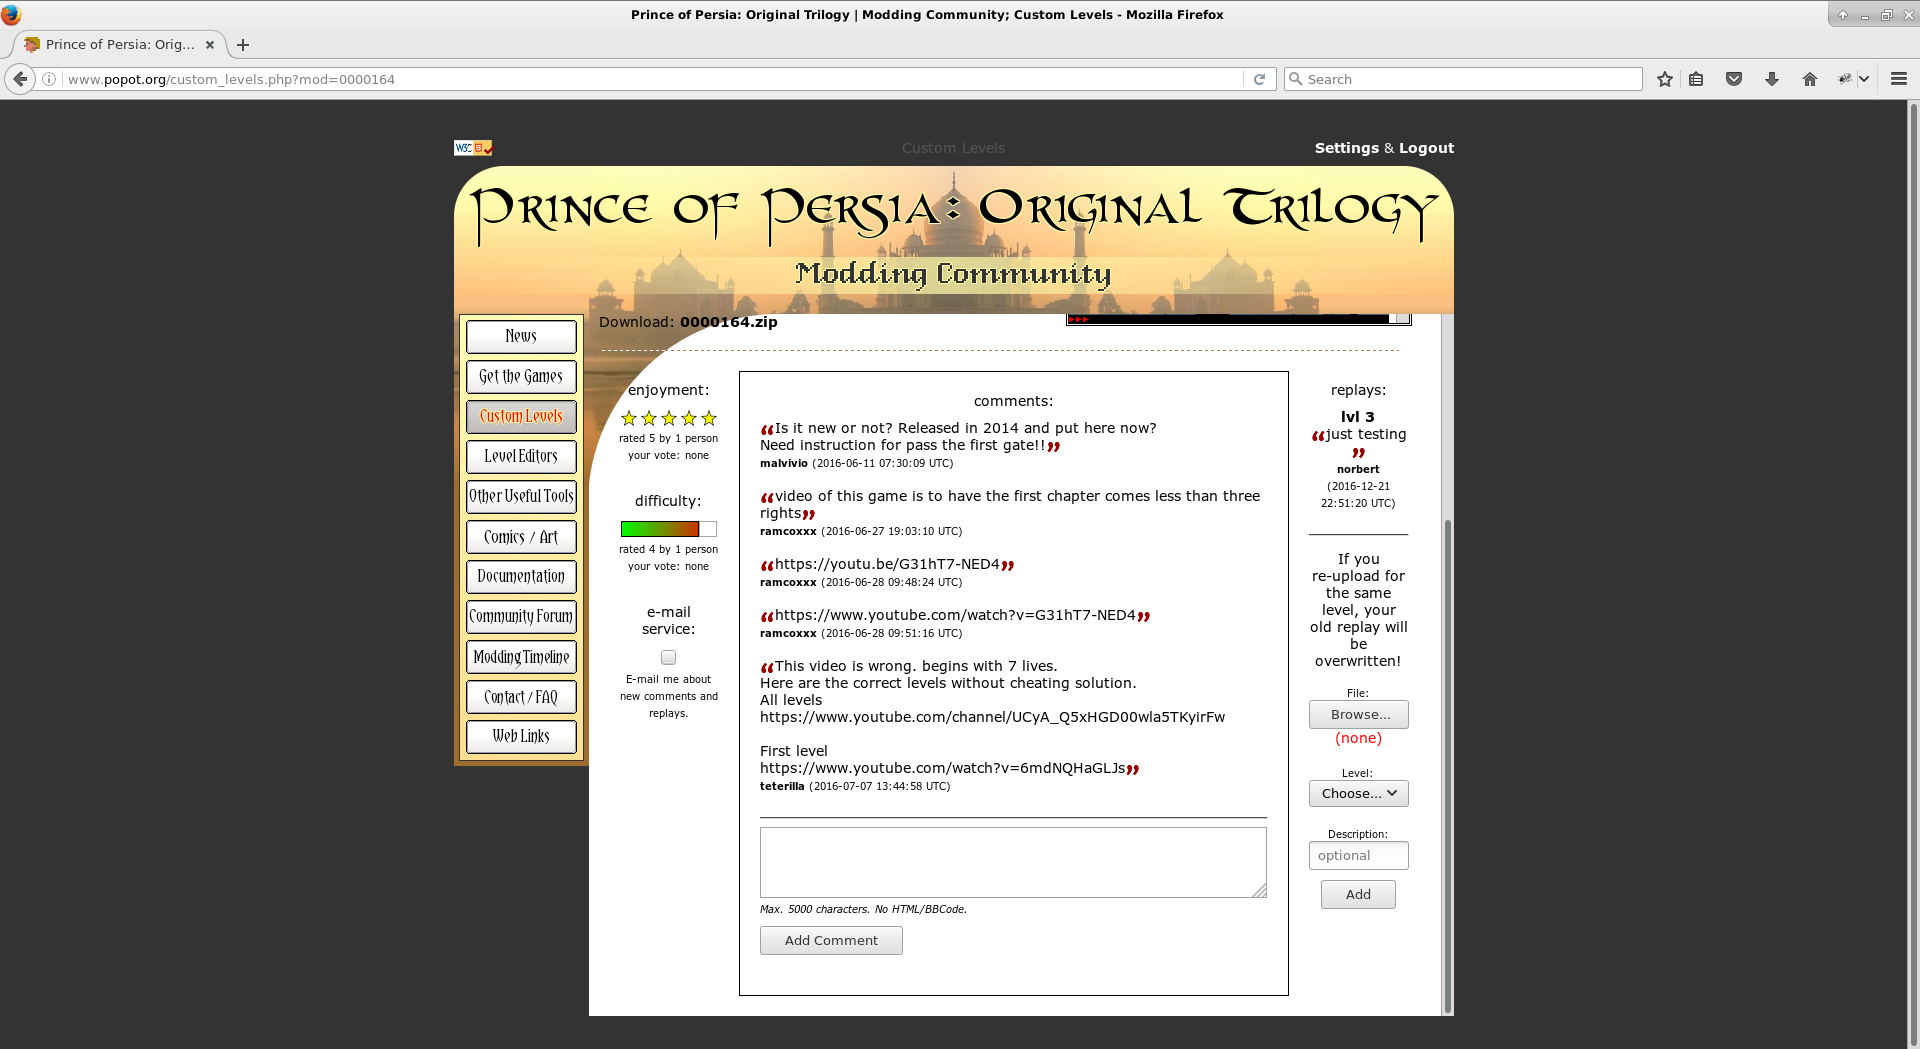Screen dimensions: 1920x1049
Task: Reload the page with the refresh icon
Action: tap(1260, 79)
